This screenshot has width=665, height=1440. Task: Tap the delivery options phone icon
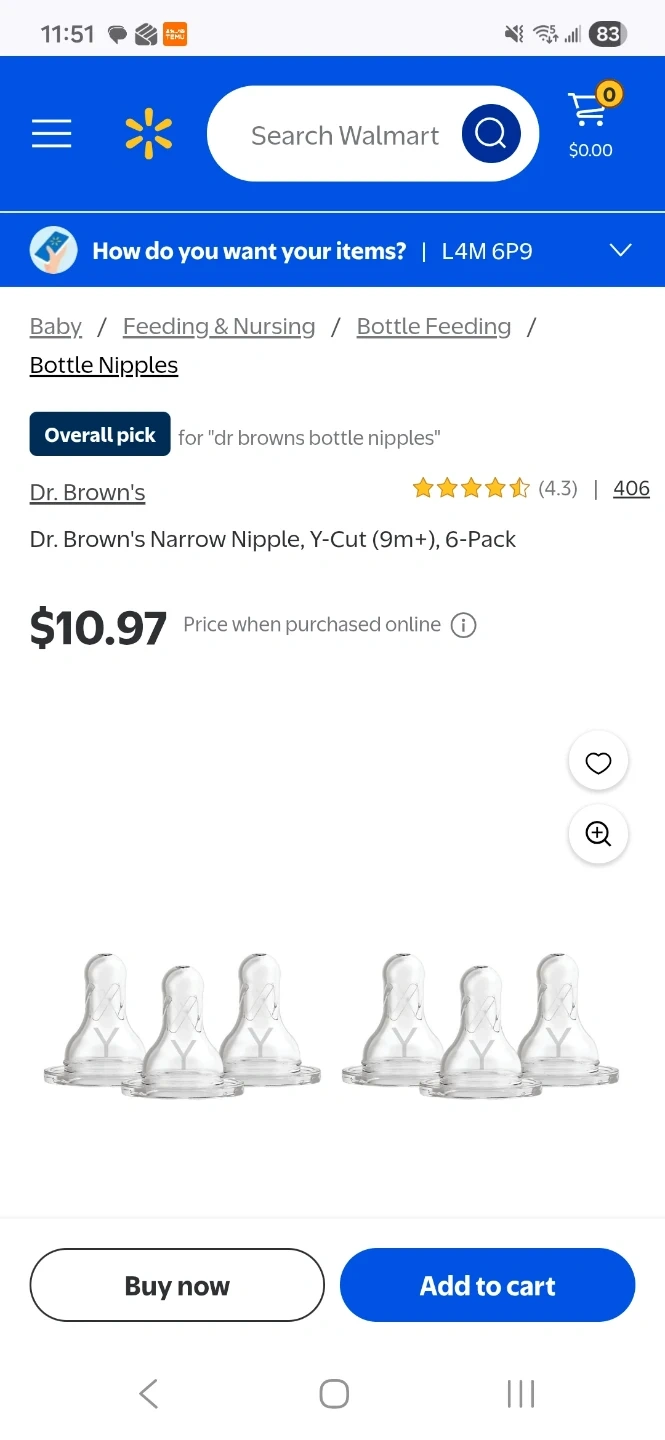pyautogui.click(x=54, y=251)
